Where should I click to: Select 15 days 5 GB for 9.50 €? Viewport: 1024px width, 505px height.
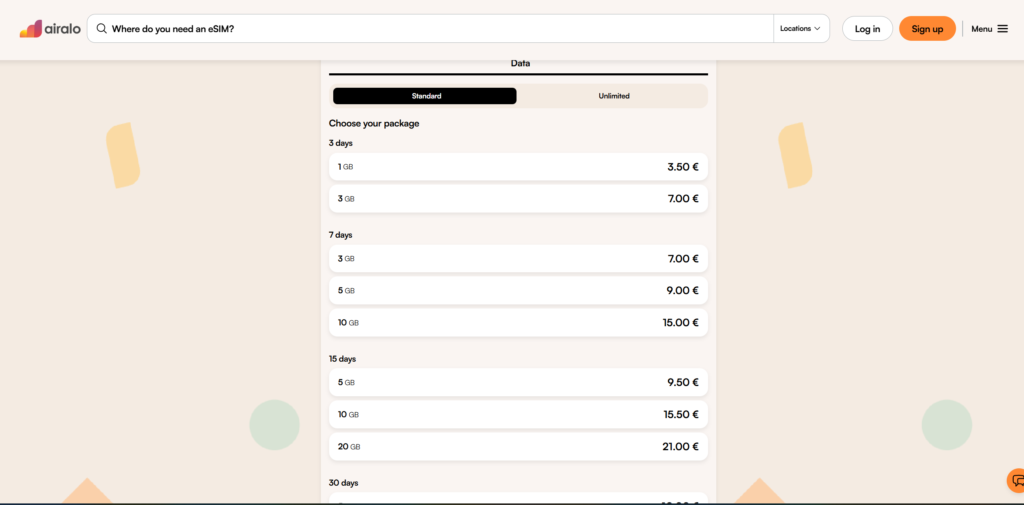[518, 382]
